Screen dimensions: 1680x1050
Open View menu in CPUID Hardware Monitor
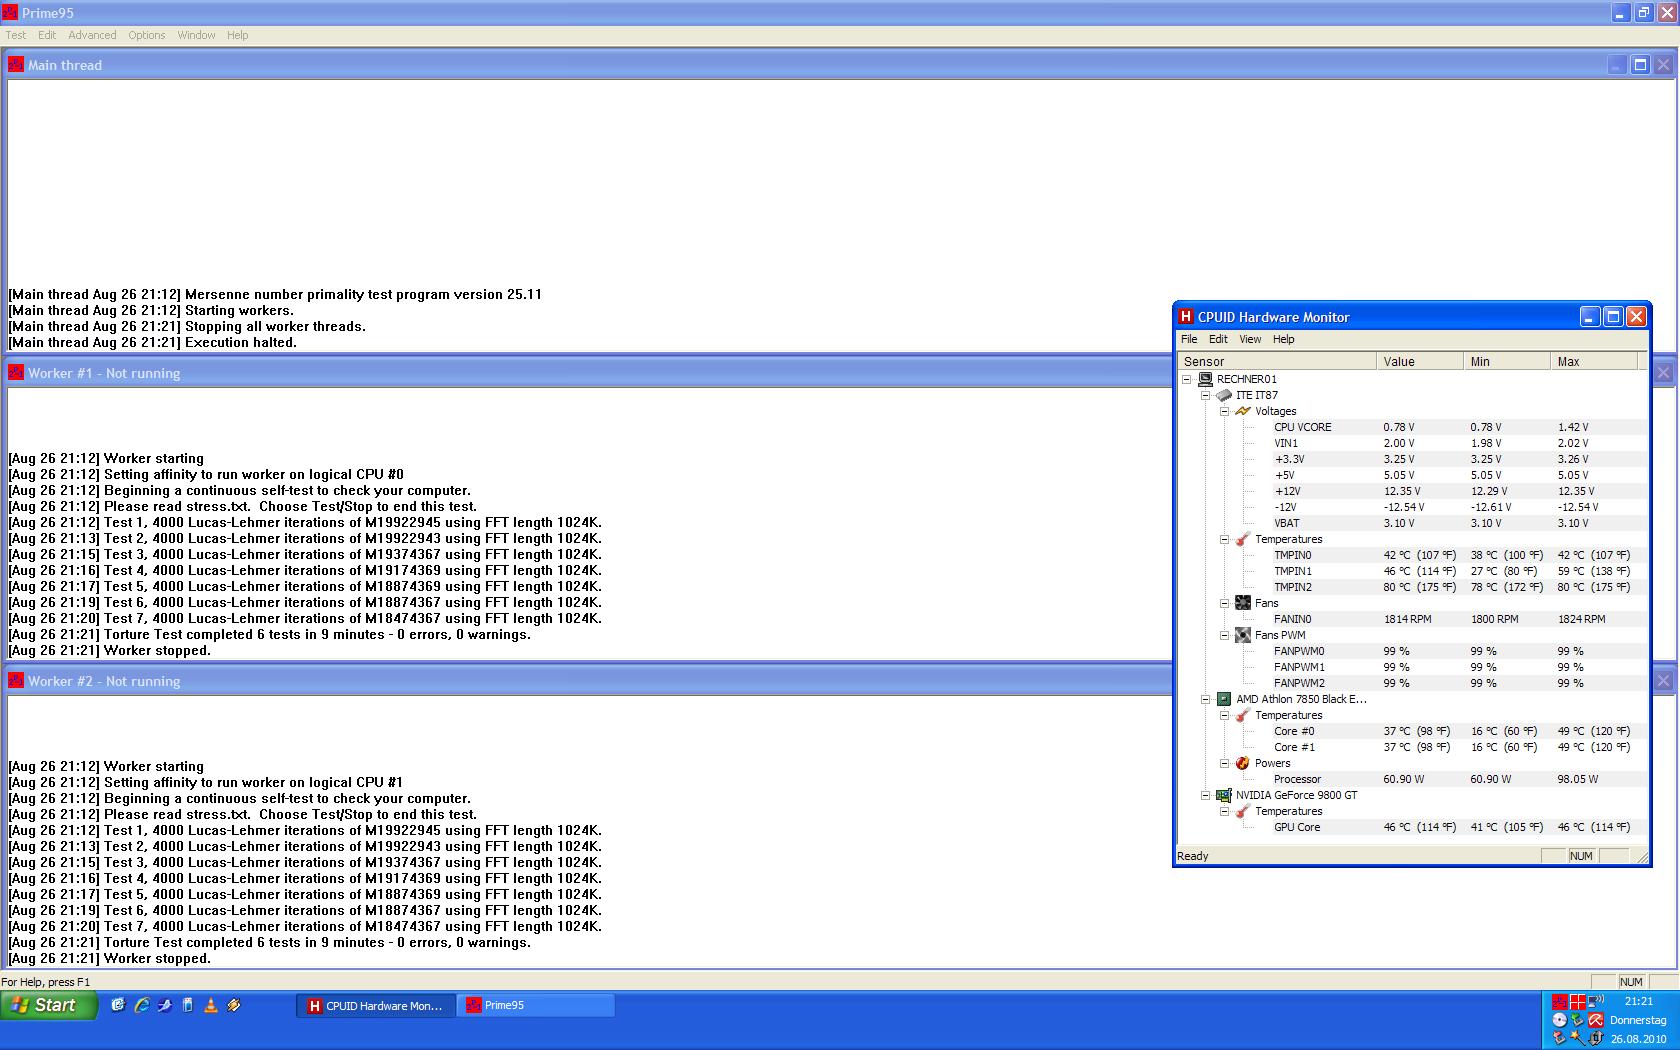coord(1250,339)
